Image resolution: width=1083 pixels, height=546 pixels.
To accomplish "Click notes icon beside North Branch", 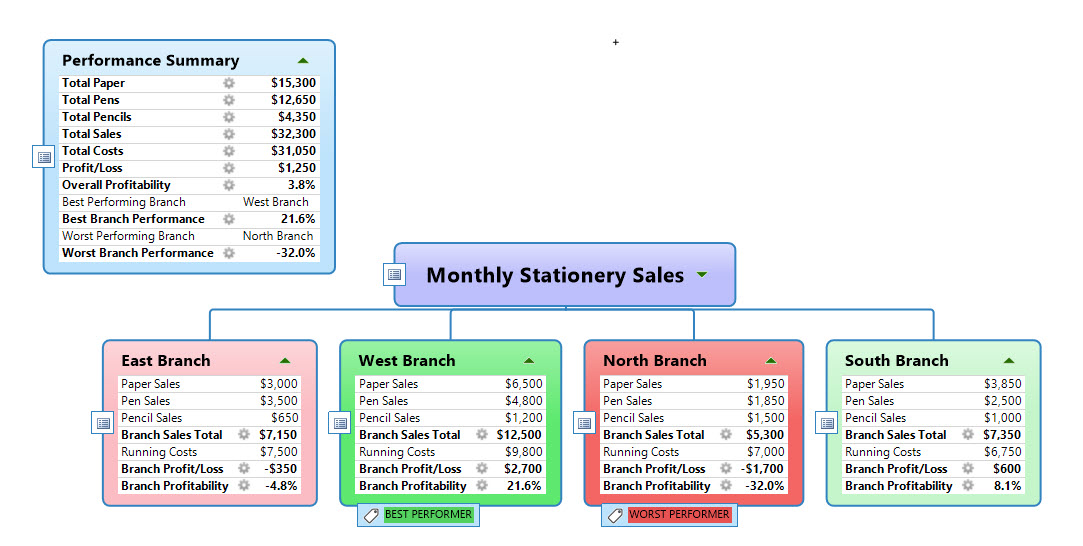I will click(x=585, y=423).
